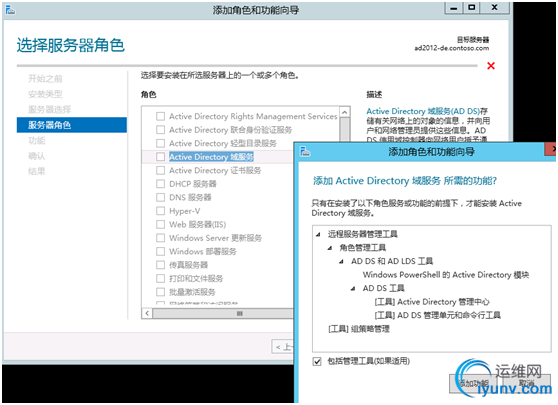
Task: Click the roles list horizontal scroll-left arrow
Action: click(147, 313)
